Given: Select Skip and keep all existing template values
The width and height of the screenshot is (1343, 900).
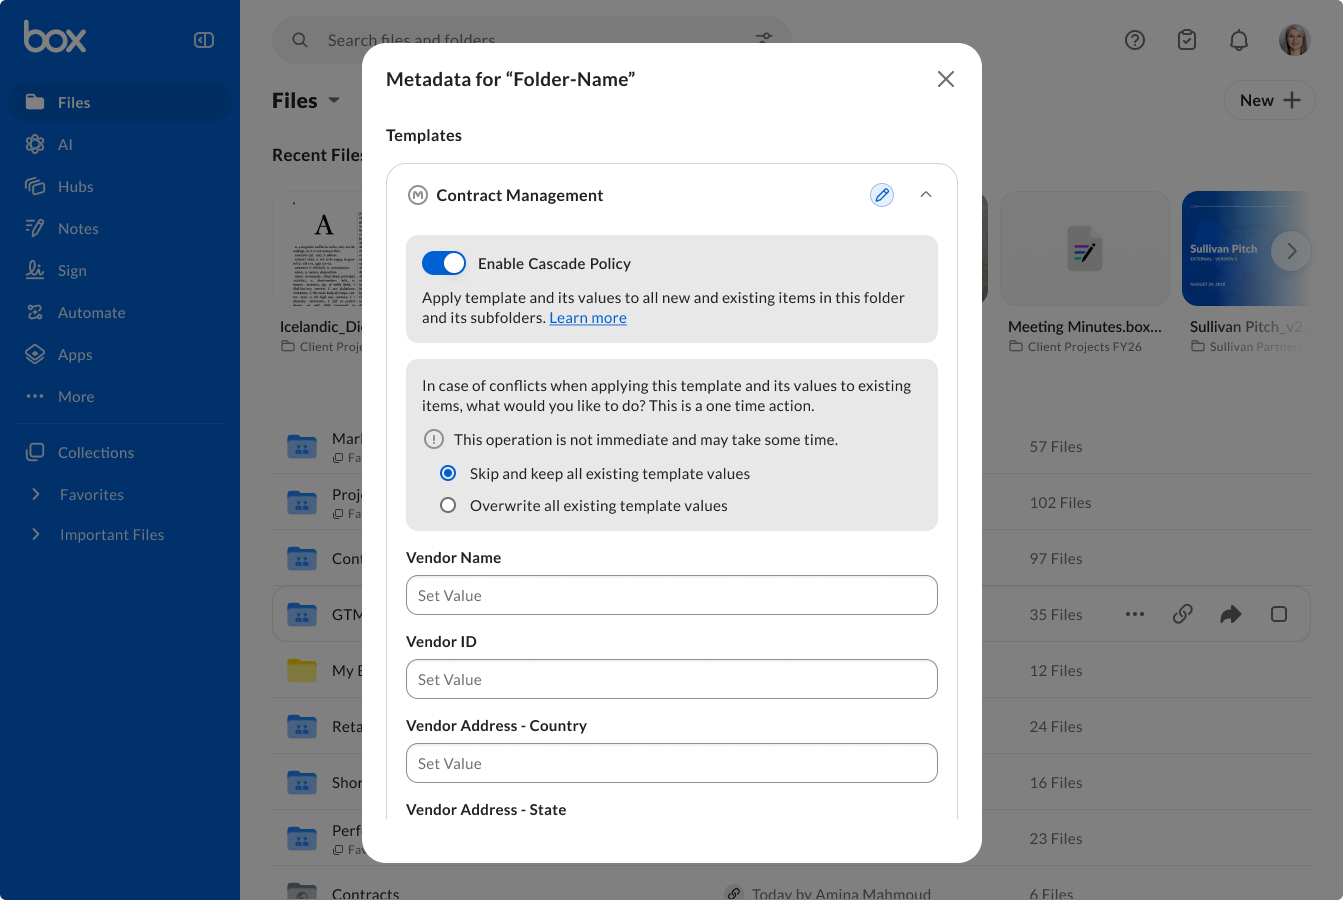Looking at the screenshot, I should pos(448,473).
